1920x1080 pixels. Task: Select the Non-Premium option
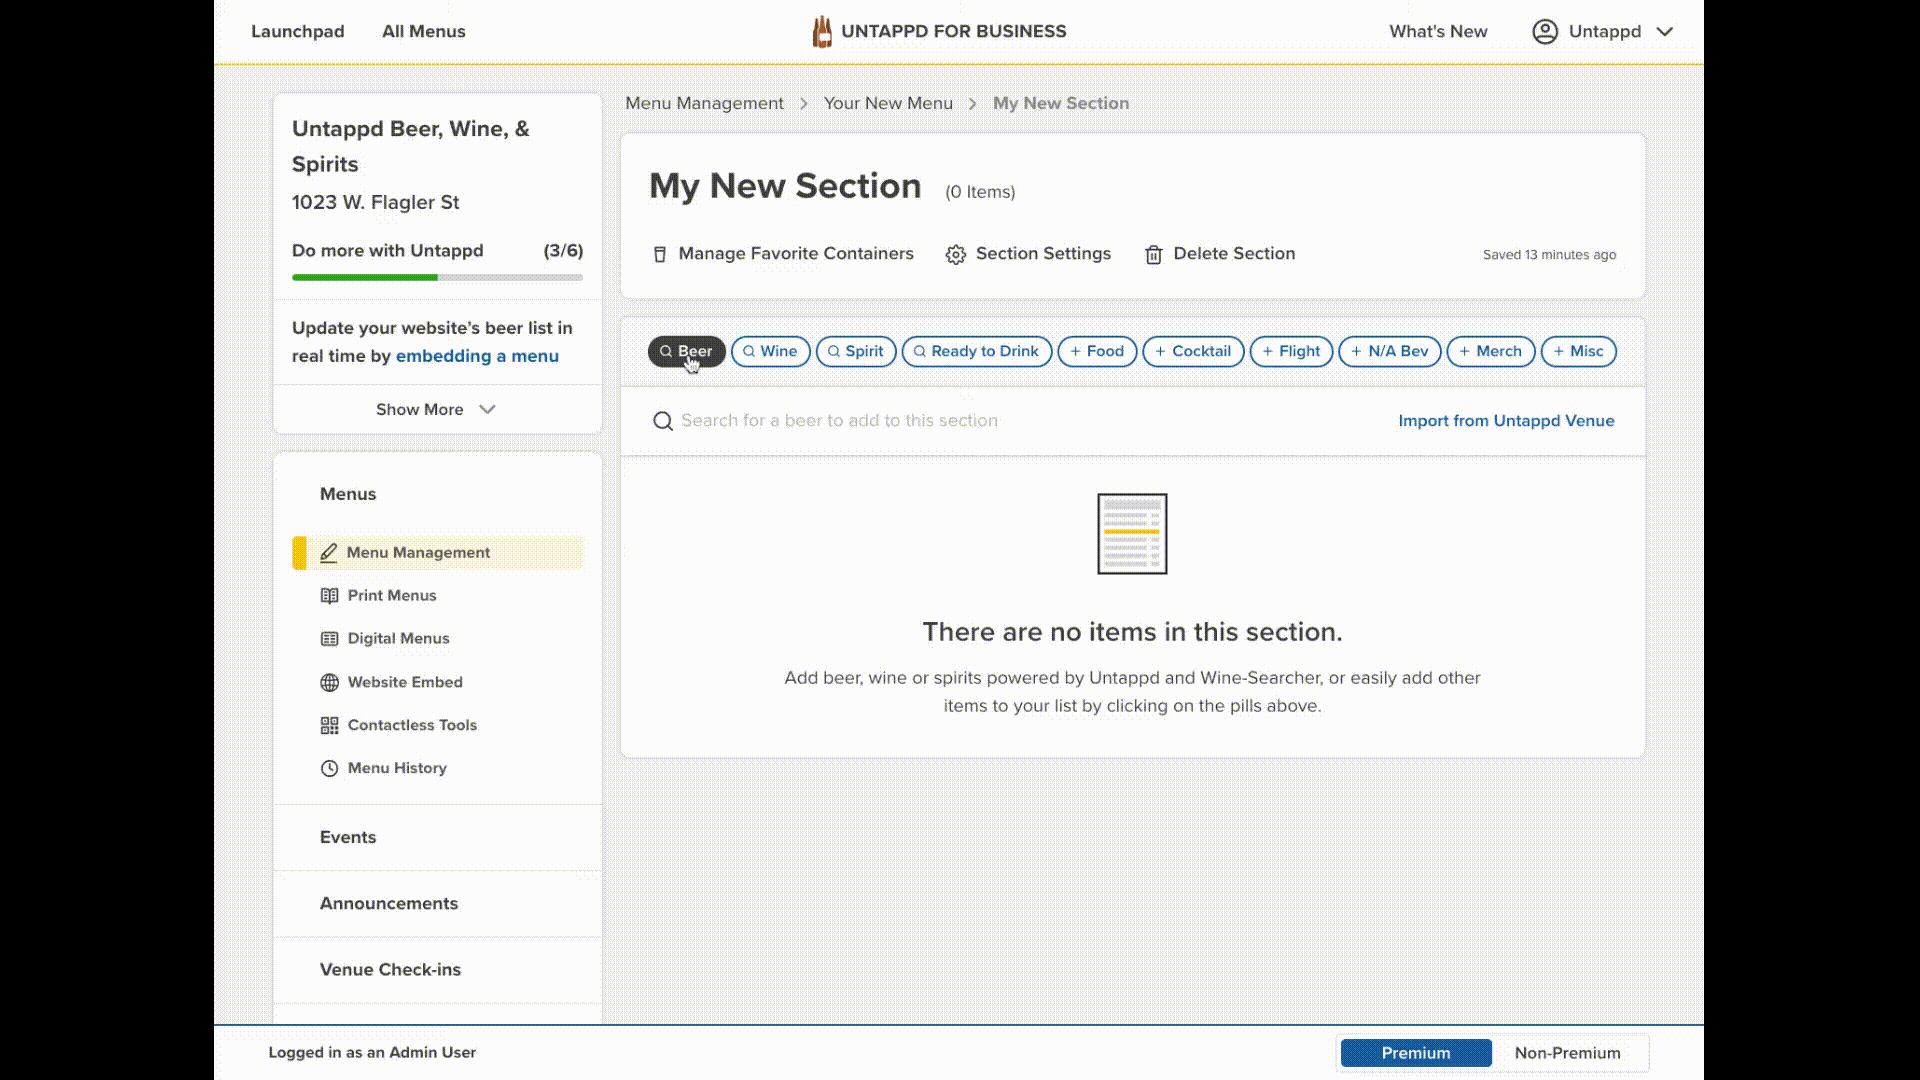point(1568,1053)
